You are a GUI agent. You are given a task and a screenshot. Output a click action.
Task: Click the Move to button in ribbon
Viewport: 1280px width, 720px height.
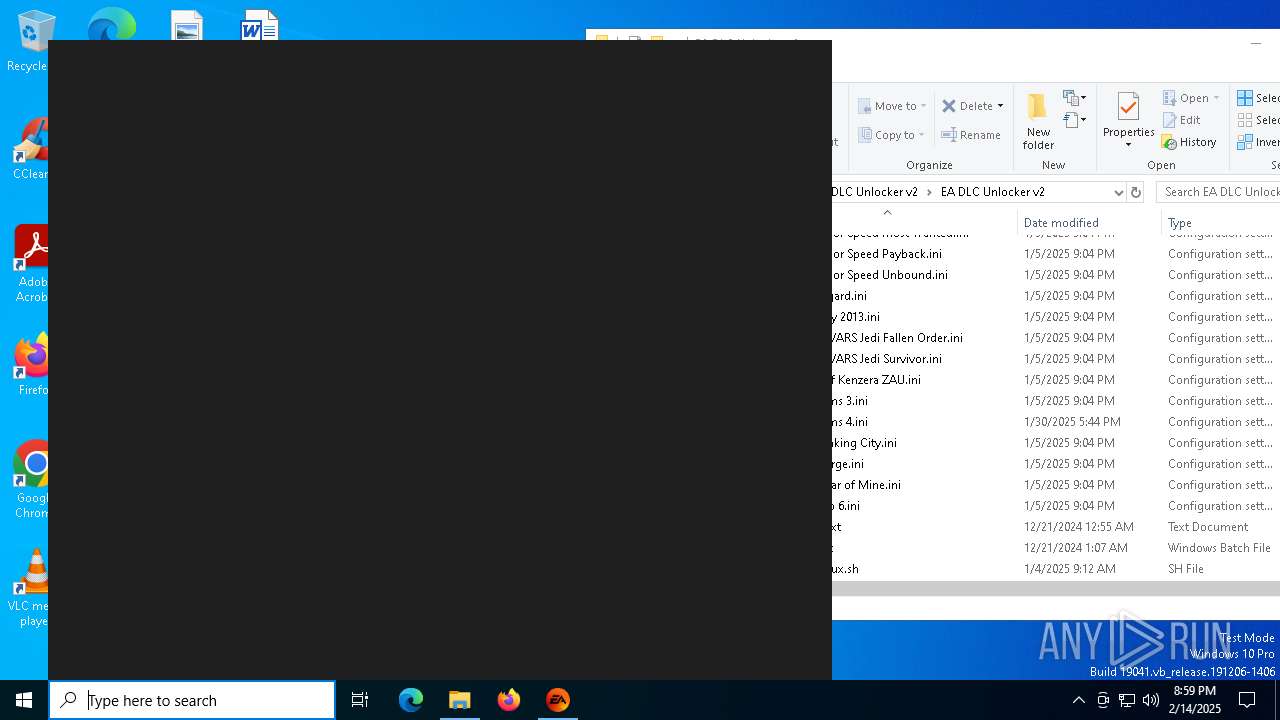[x=892, y=105]
